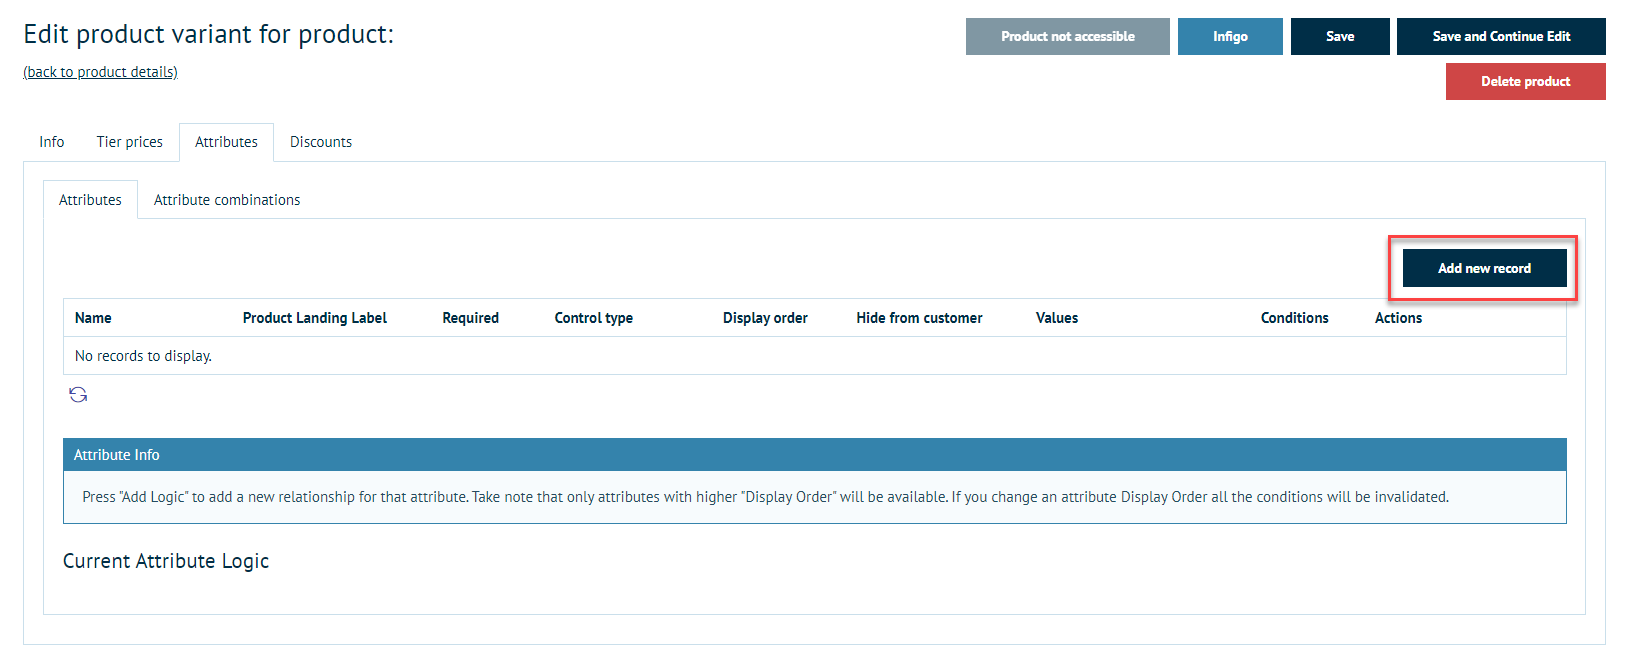Viewport: 1633px width, 655px height.
Task: Open the Discounts tab
Action: [321, 142]
